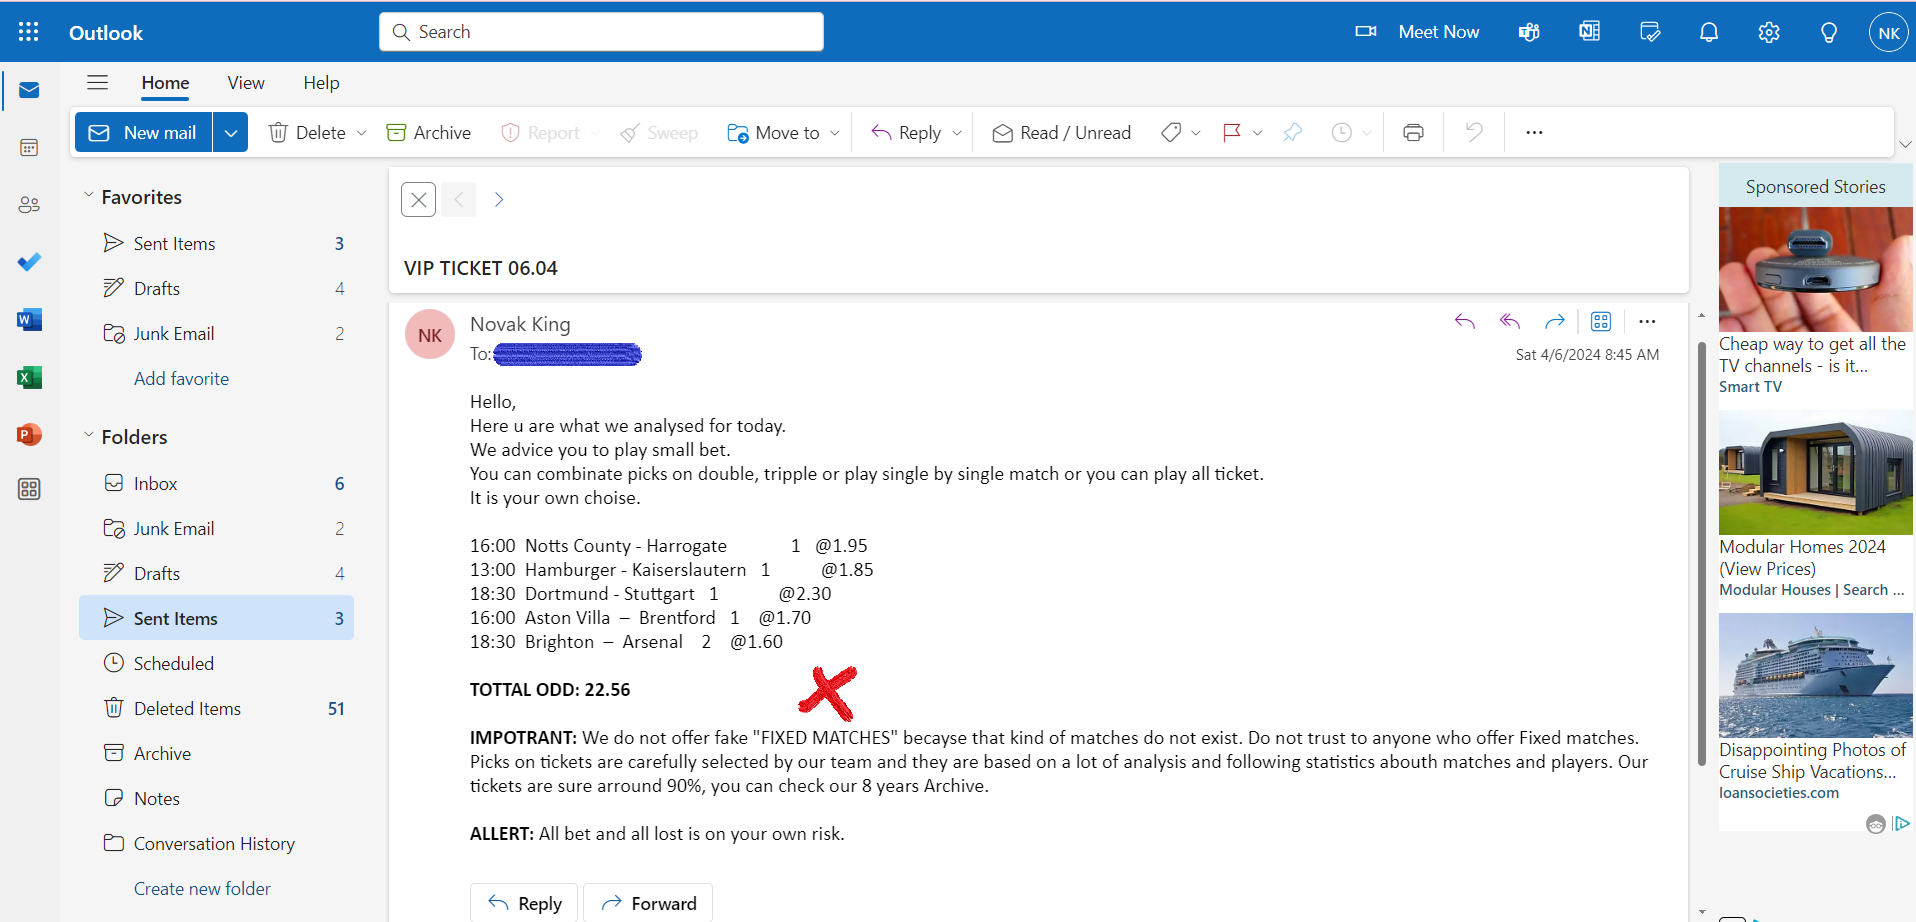Open Settings gear in the top bar

pos(1769,32)
